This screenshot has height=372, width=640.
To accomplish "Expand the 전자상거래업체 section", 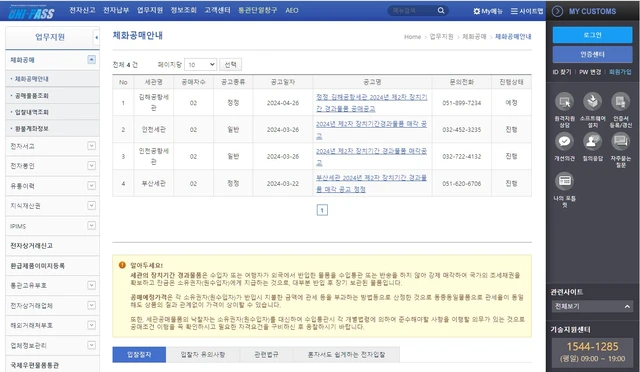I will pyautogui.click(x=91, y=305).
